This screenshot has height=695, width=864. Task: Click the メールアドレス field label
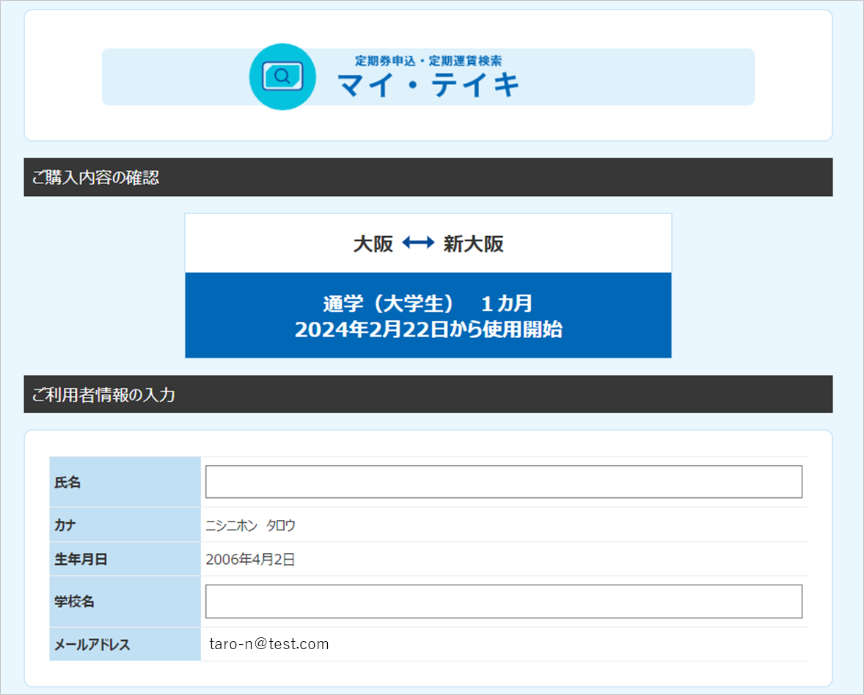[x=92, y=645]
